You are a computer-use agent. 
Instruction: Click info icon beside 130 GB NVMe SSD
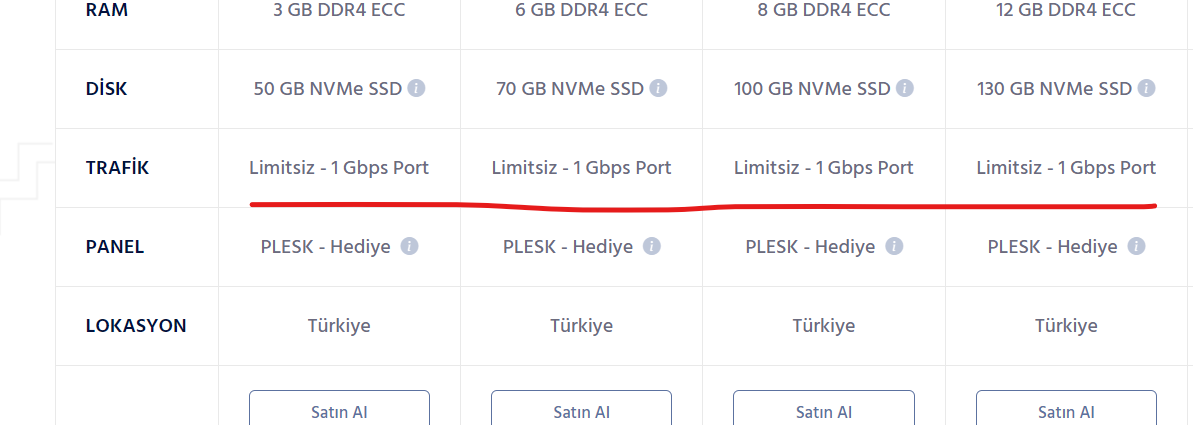click(1147, 88)
